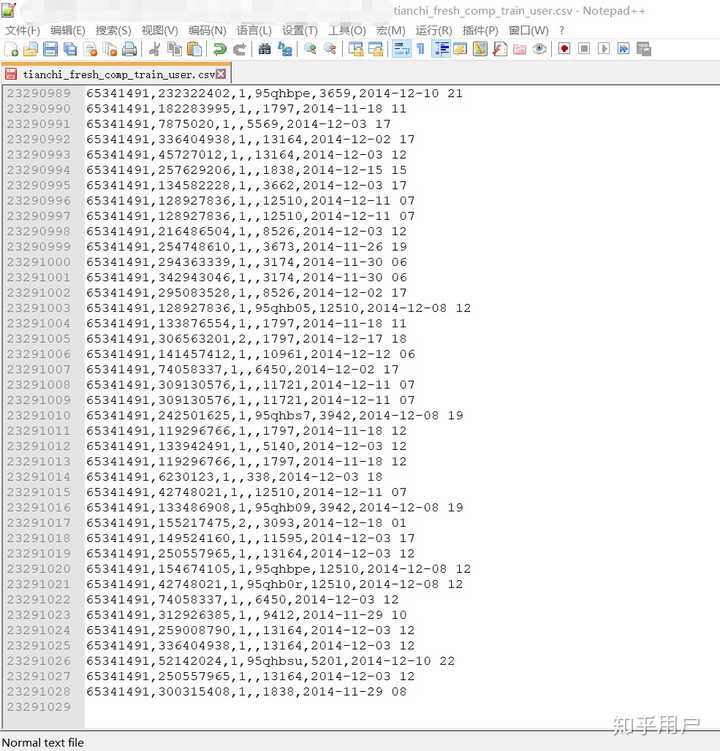Open the 文件(F) menu
The width and height of the screenshot is (720, 751).
23,30
